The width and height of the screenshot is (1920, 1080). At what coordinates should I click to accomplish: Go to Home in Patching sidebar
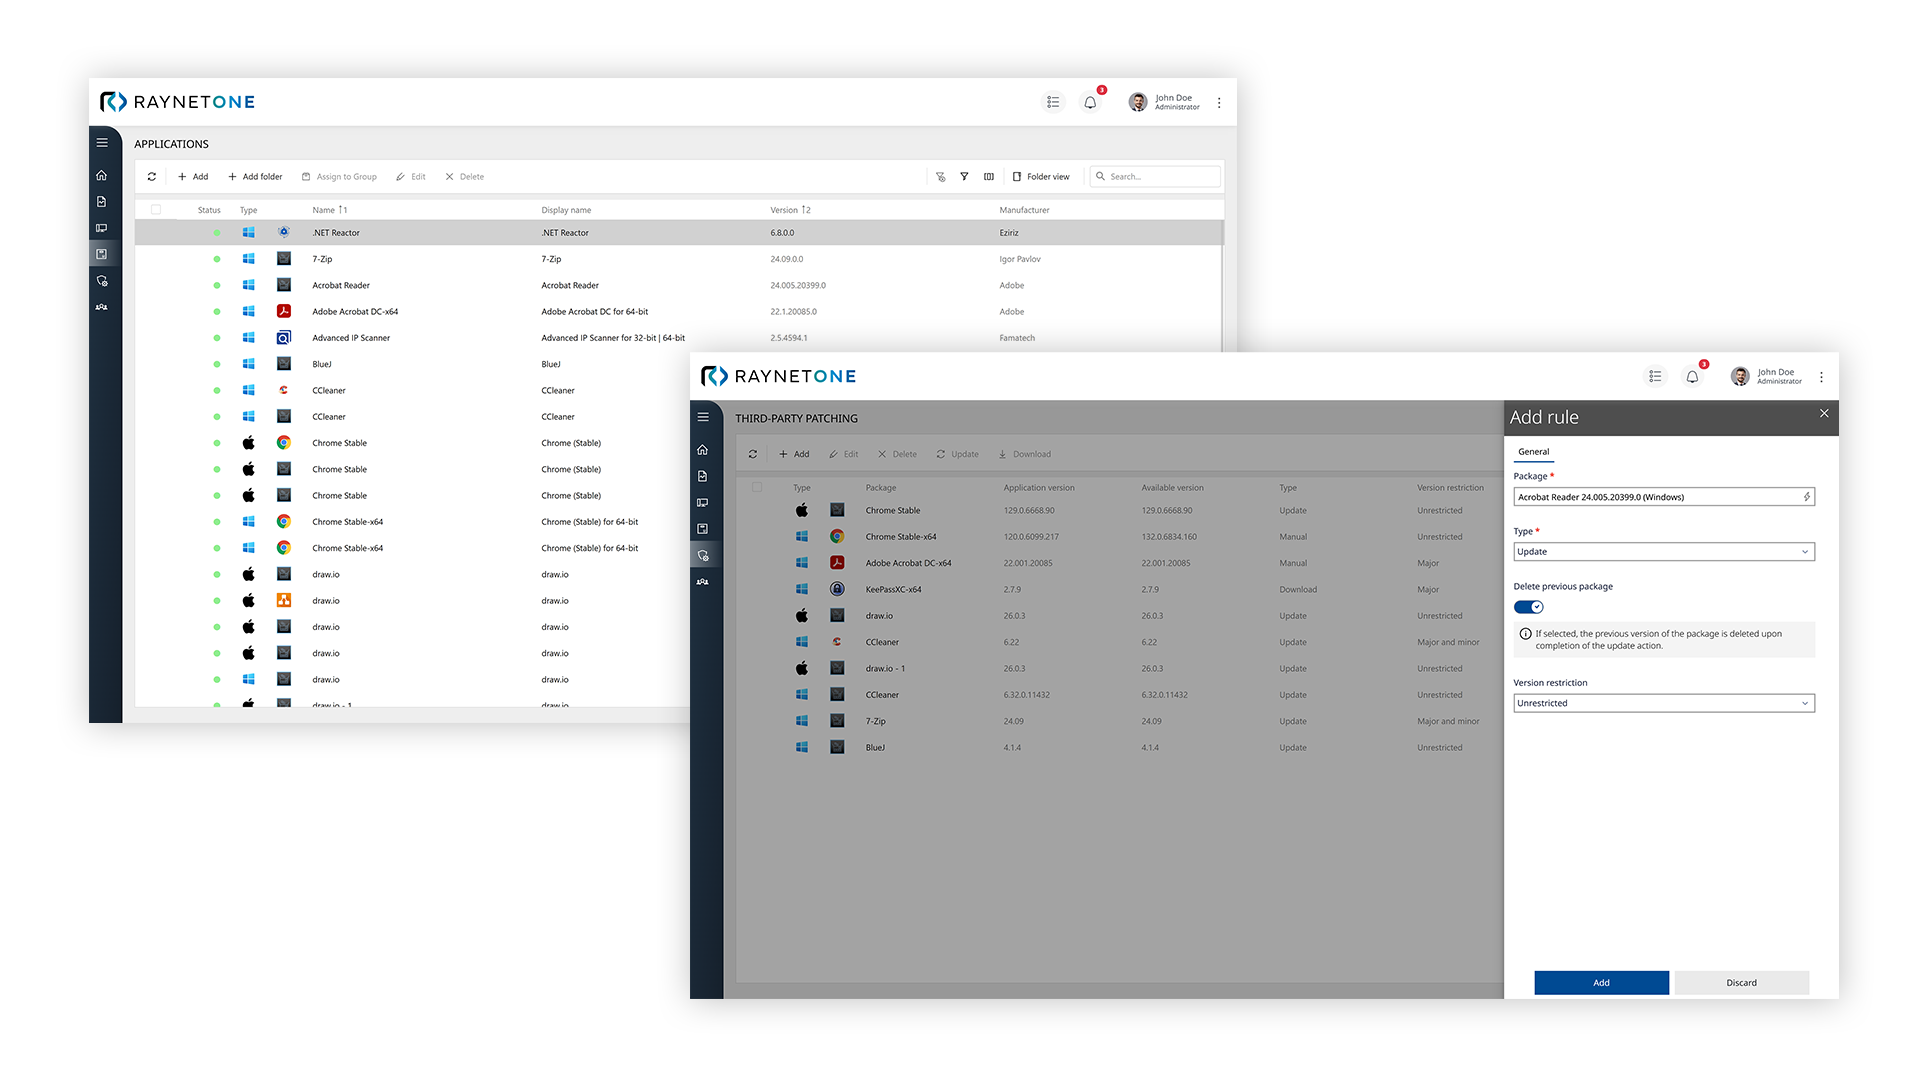(703, 450)
